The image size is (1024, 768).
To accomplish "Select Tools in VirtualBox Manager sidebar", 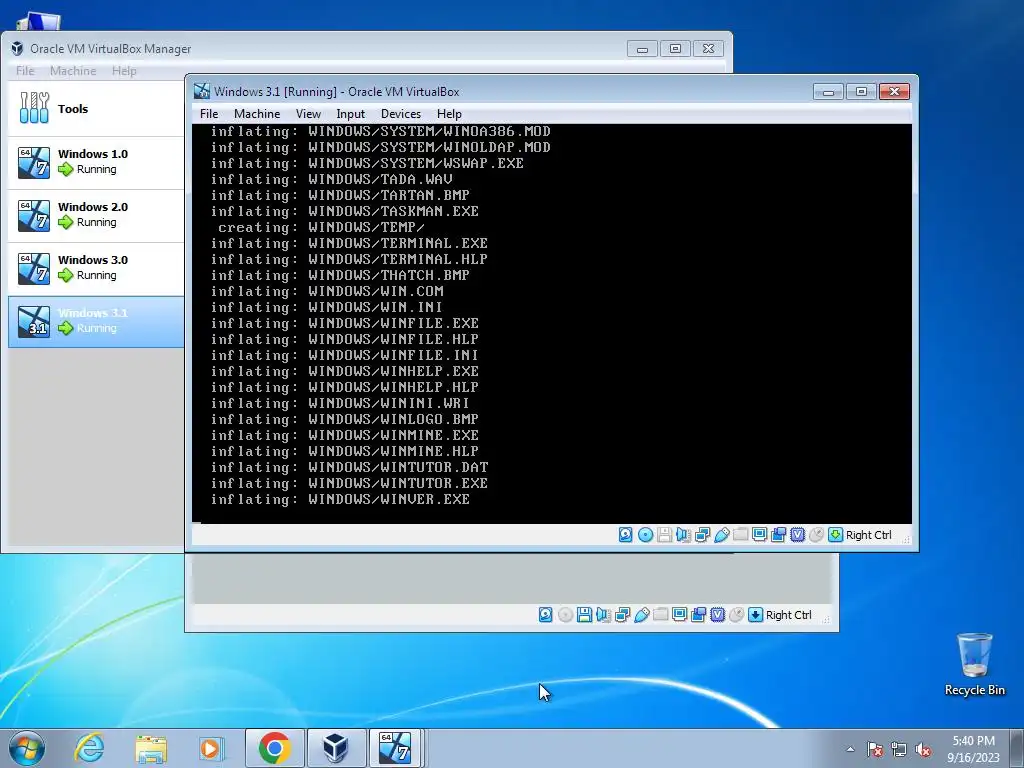I will point(97,109).
